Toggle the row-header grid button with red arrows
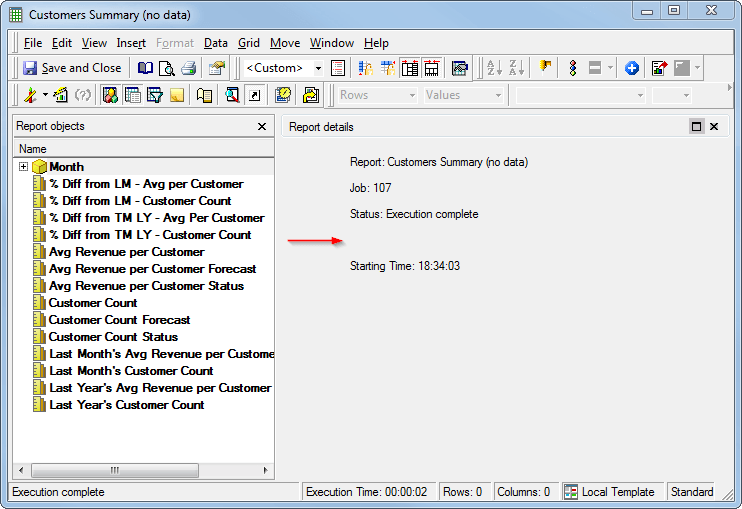The width and height of the screenshot is (742, 509). (x=410, y=68)
